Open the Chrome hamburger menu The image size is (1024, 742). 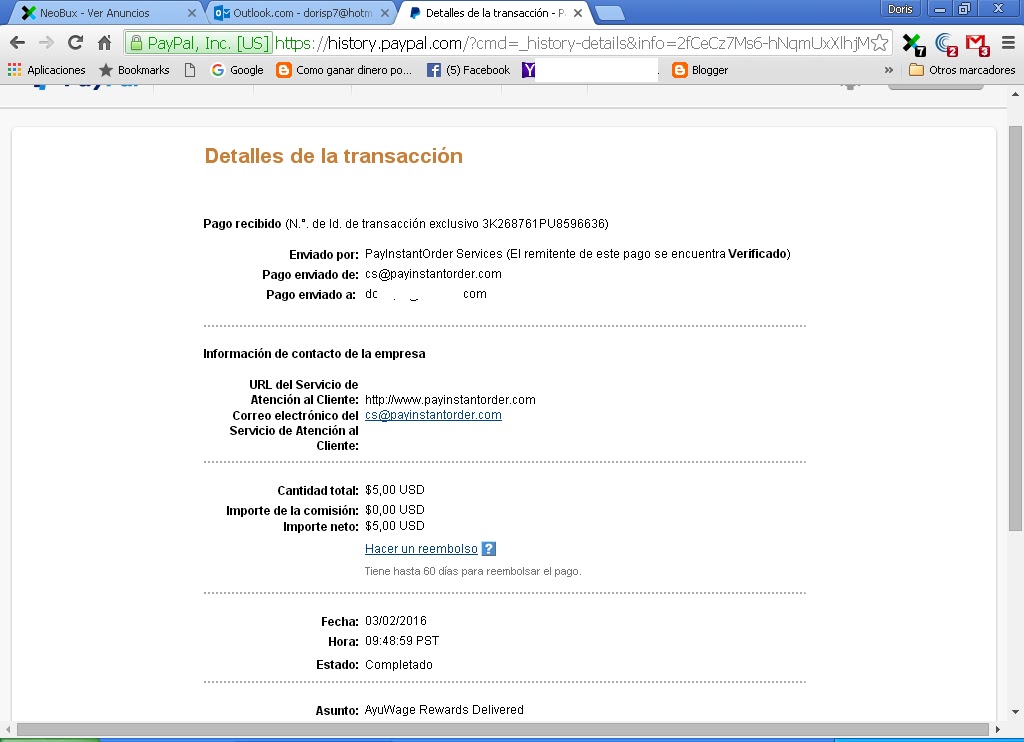click(1008, 43)
